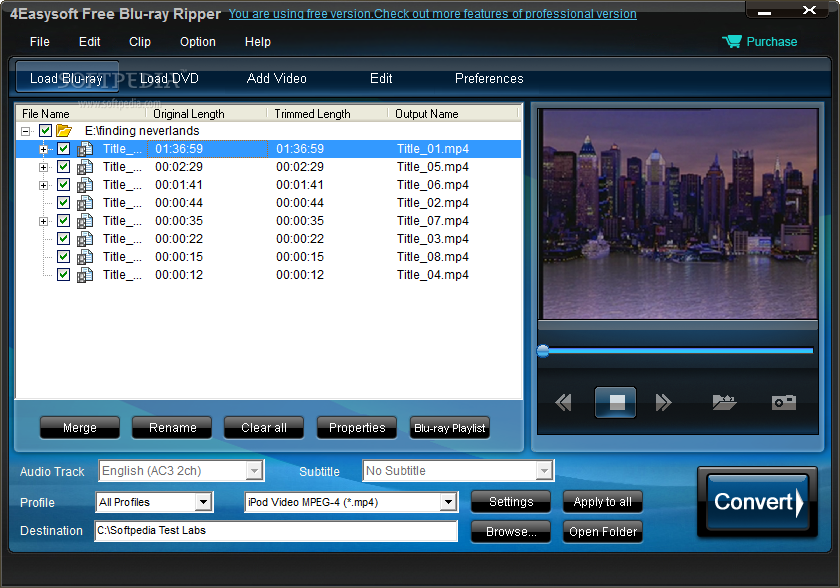840x588 pixels.
Task: Click the Properties button
Action: point(357,428)
